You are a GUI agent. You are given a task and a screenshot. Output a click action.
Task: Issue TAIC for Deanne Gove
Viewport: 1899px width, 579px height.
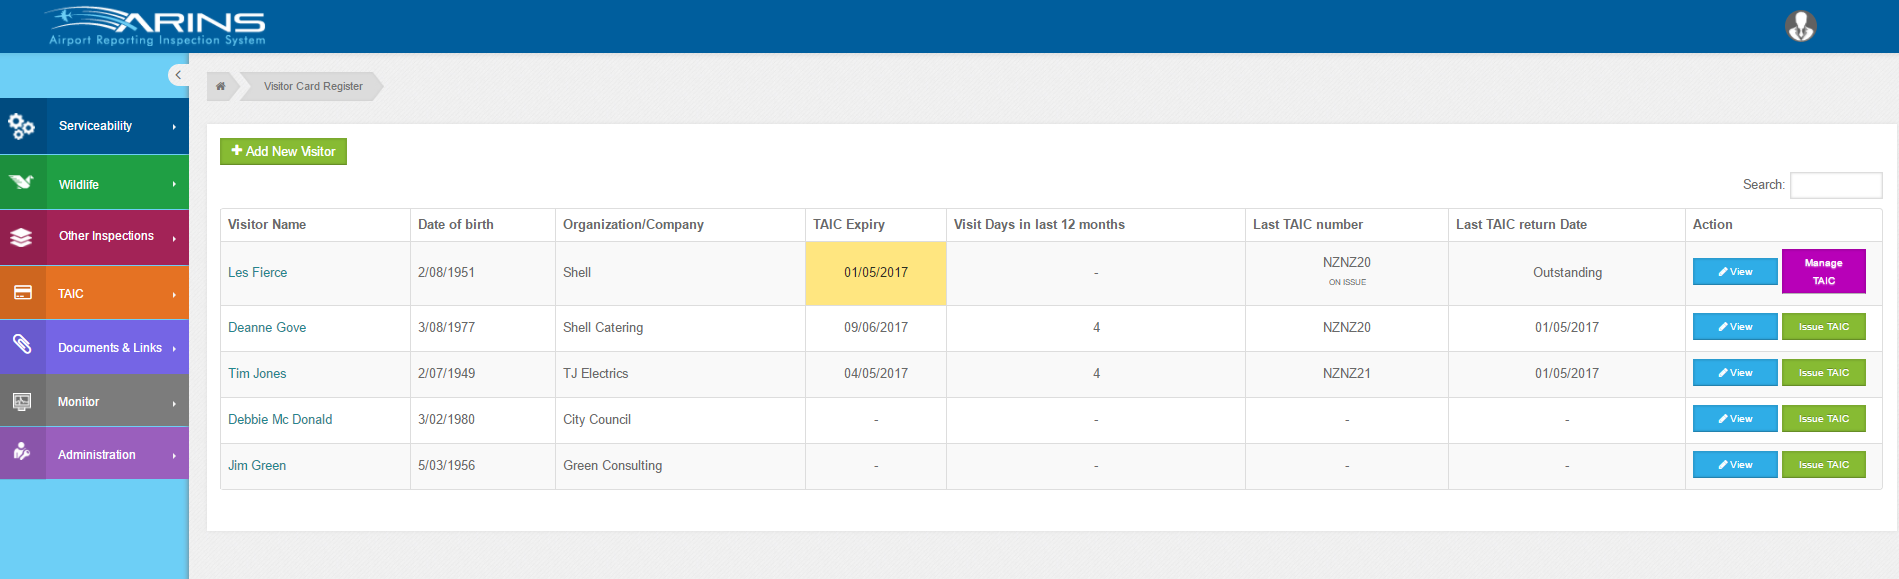coord(1823,327)
